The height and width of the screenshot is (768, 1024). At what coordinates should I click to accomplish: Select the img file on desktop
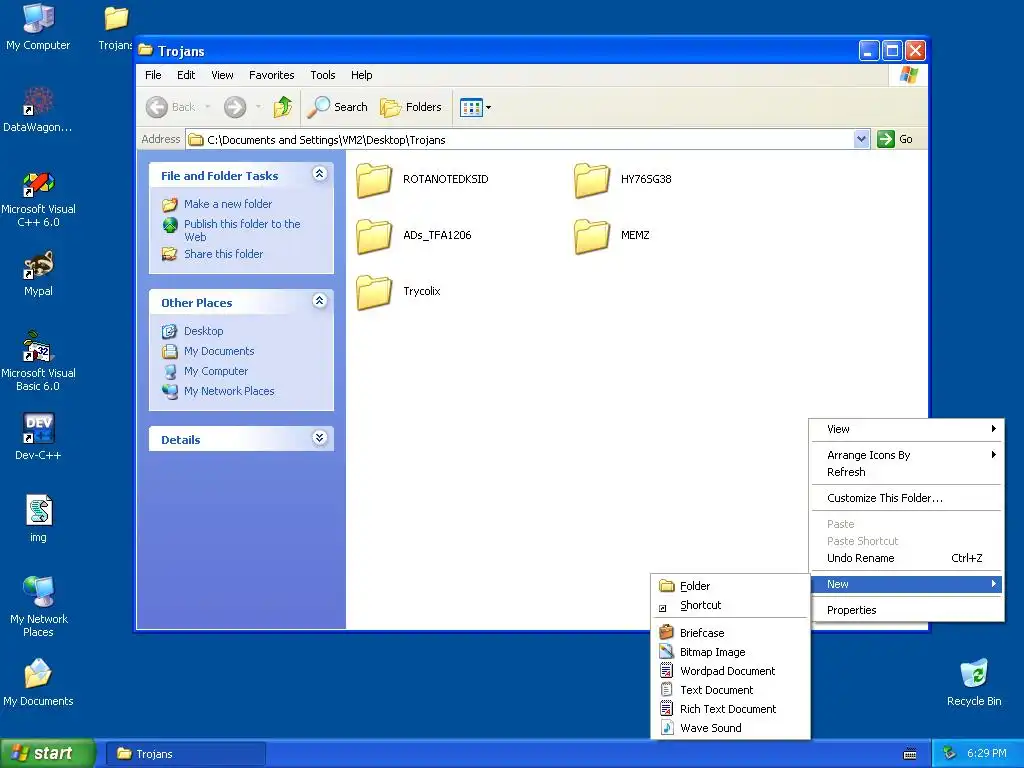tap(38, 519)
